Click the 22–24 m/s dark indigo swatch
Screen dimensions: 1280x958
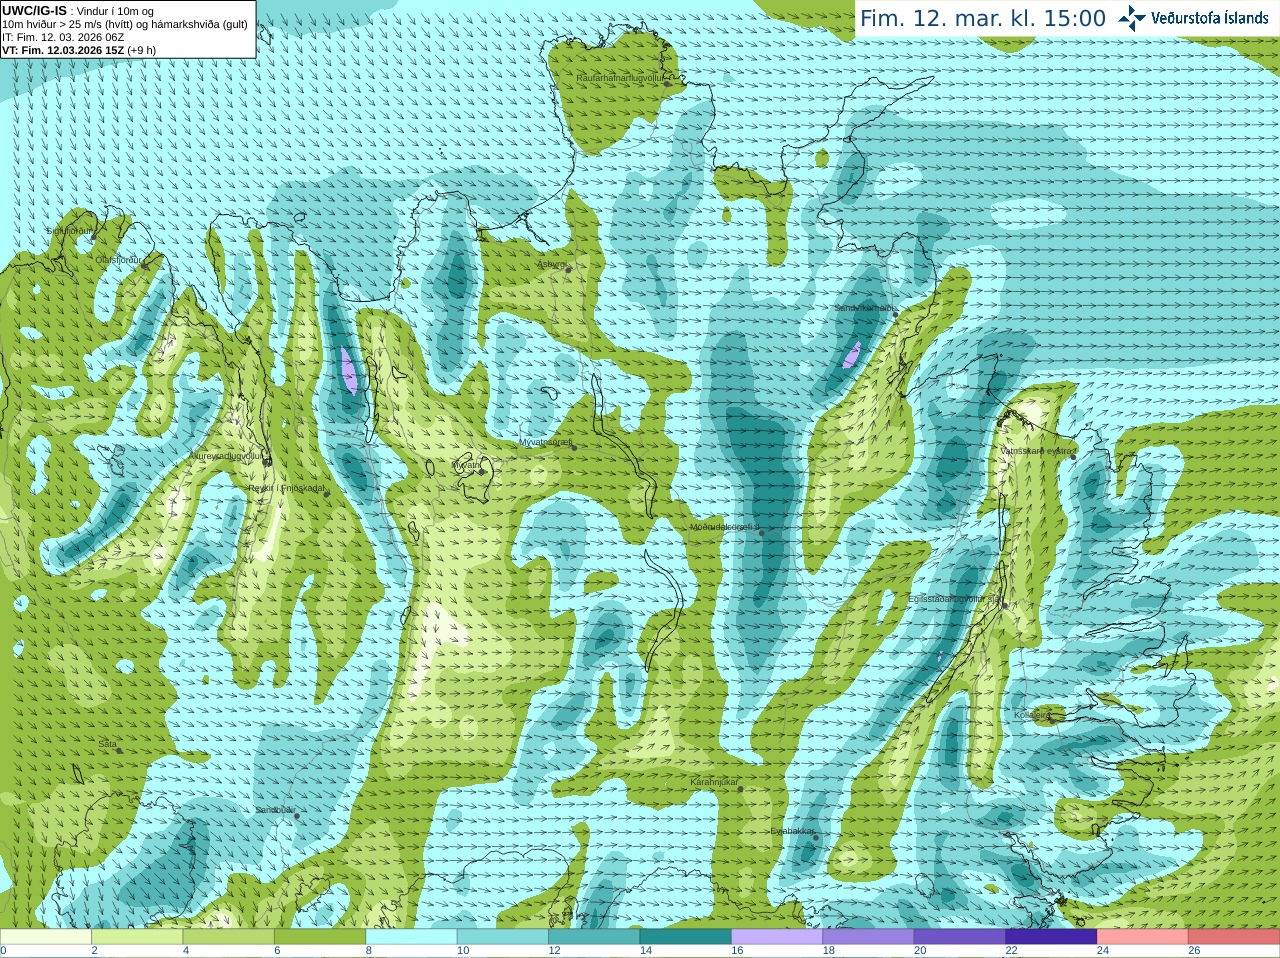(x=1052, y=937)
